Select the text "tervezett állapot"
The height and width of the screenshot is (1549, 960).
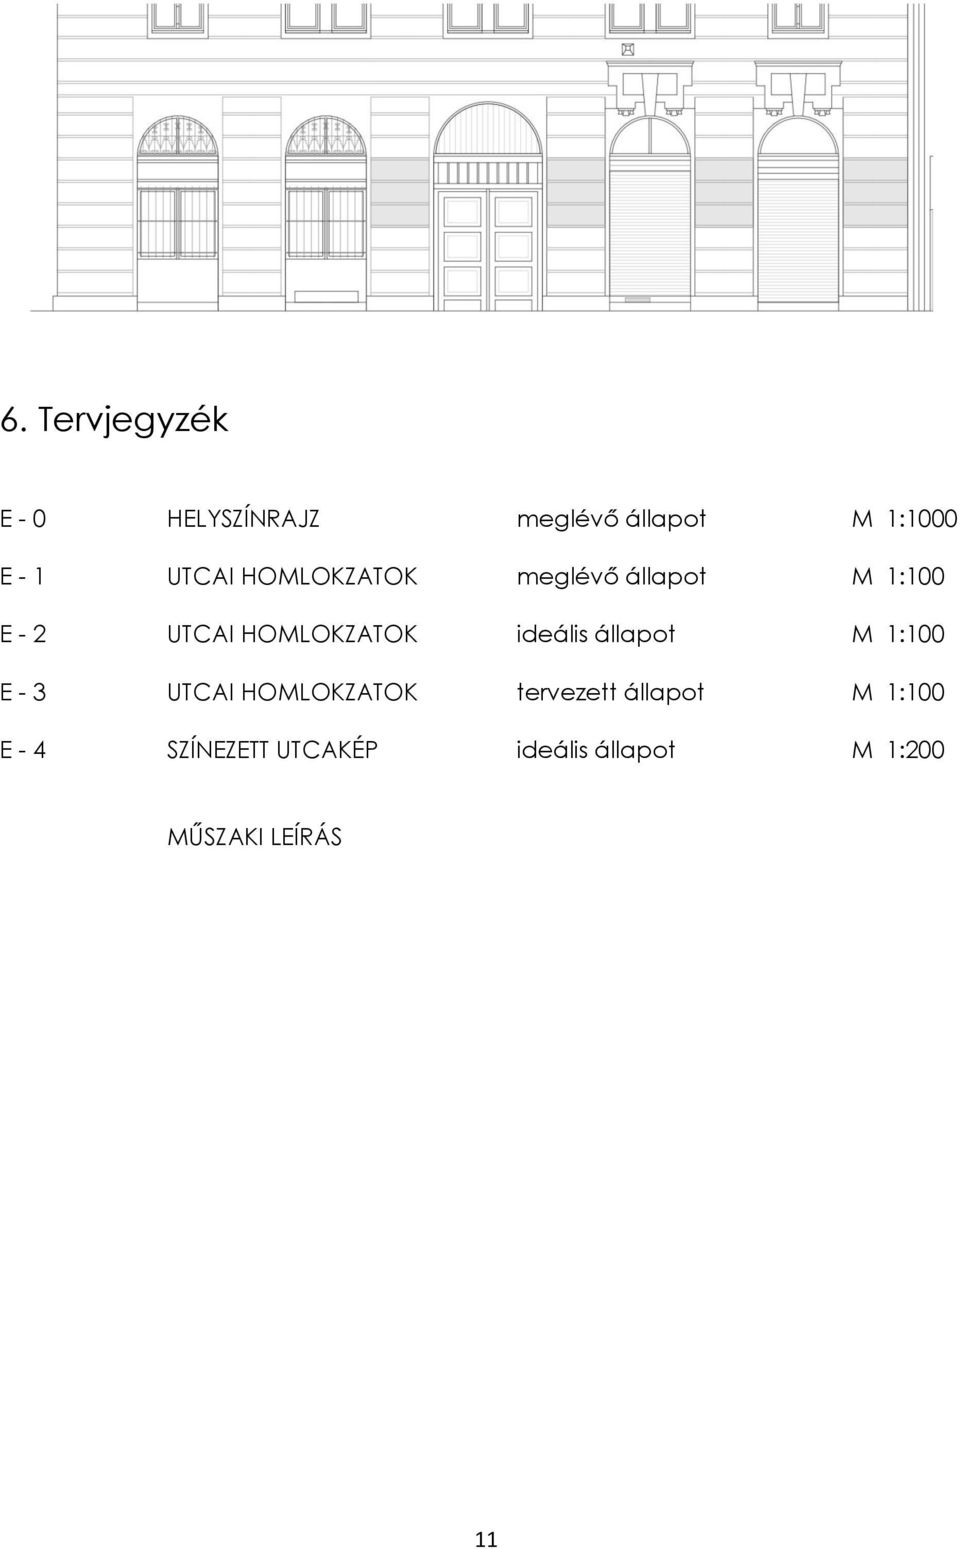pos(610,692)
